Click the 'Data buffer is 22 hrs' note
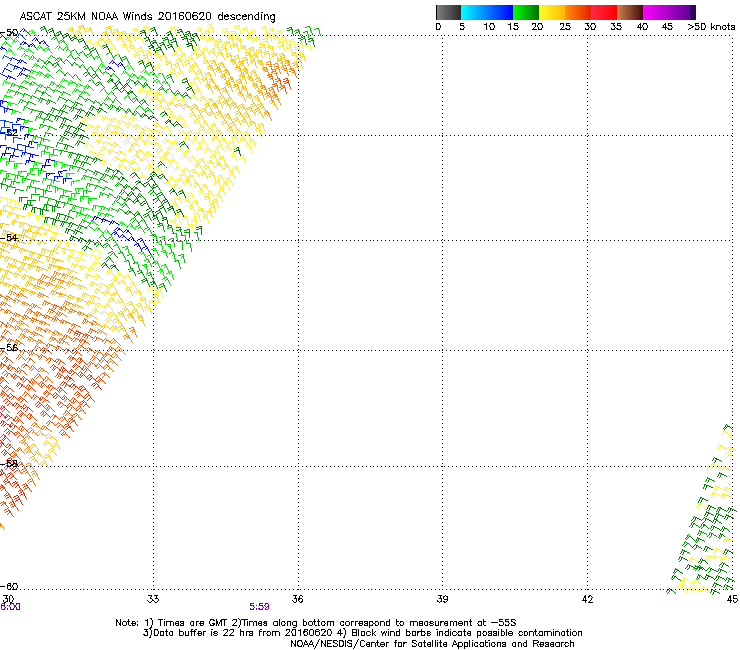The width and height of the screenshot is (740, 650). 362,633
